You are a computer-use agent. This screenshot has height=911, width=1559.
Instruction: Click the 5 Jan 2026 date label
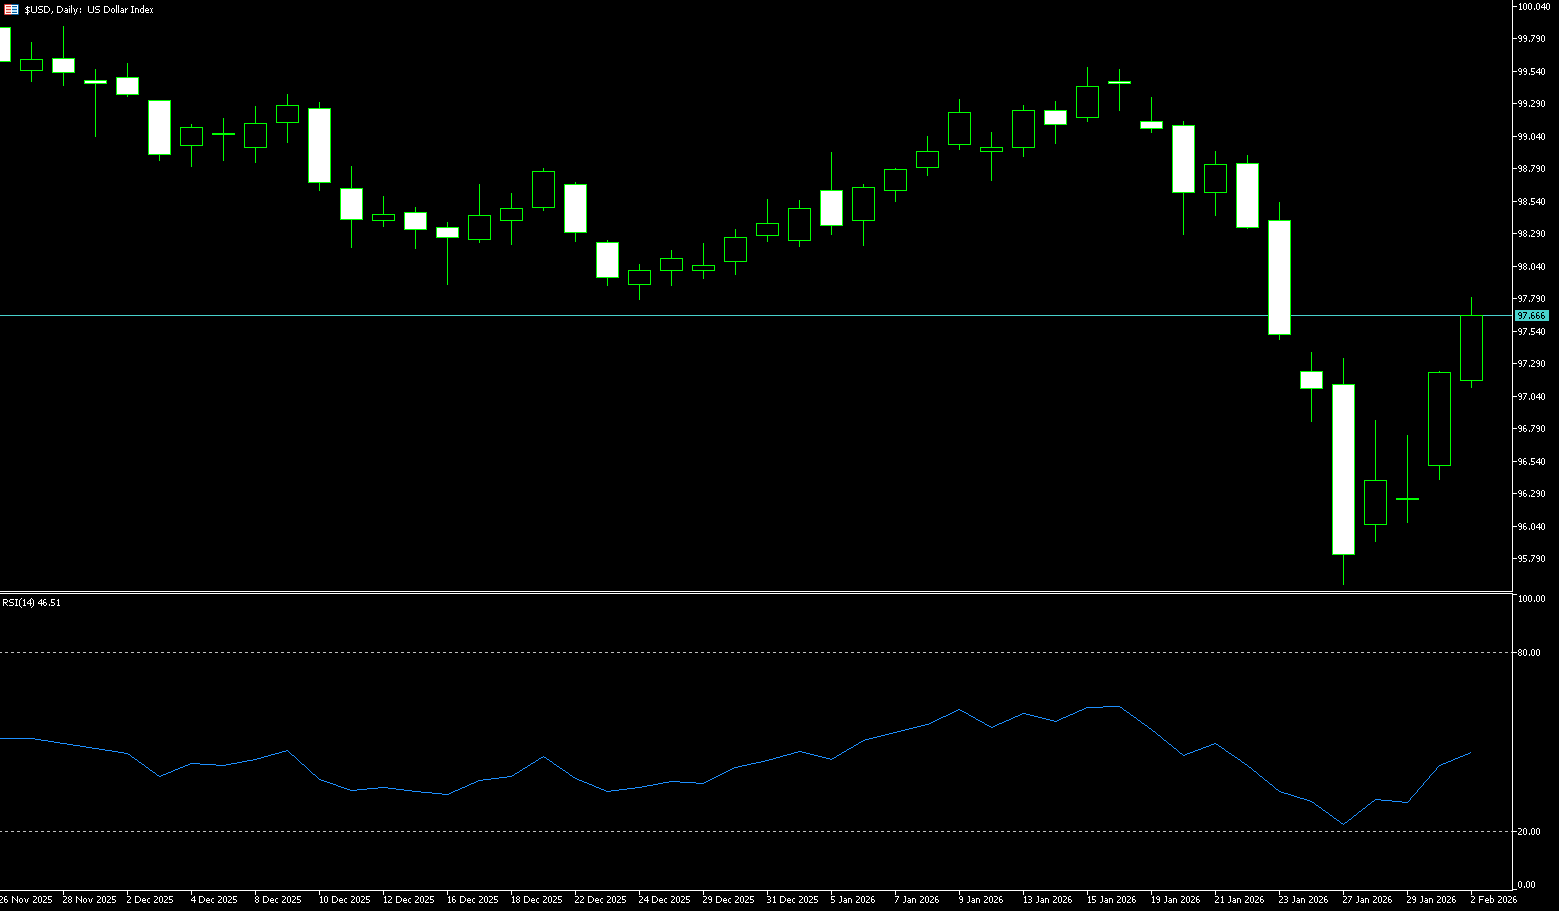[852, 899]
